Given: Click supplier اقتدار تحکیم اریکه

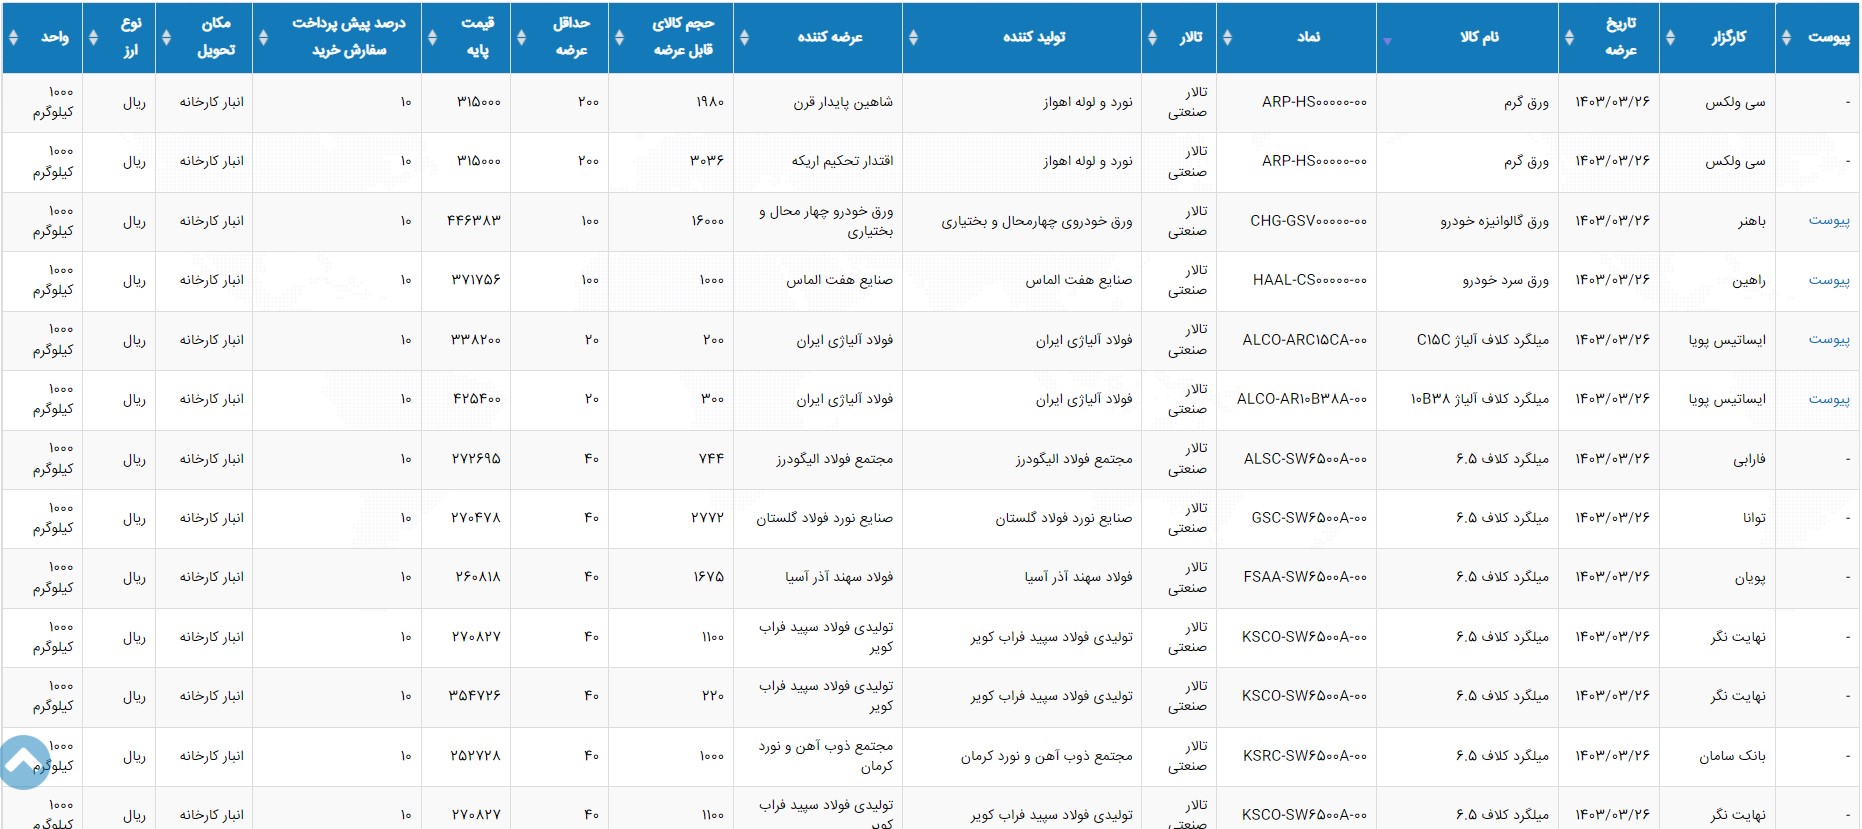Looking at the screenshot, I should click(x=842, y=161).
